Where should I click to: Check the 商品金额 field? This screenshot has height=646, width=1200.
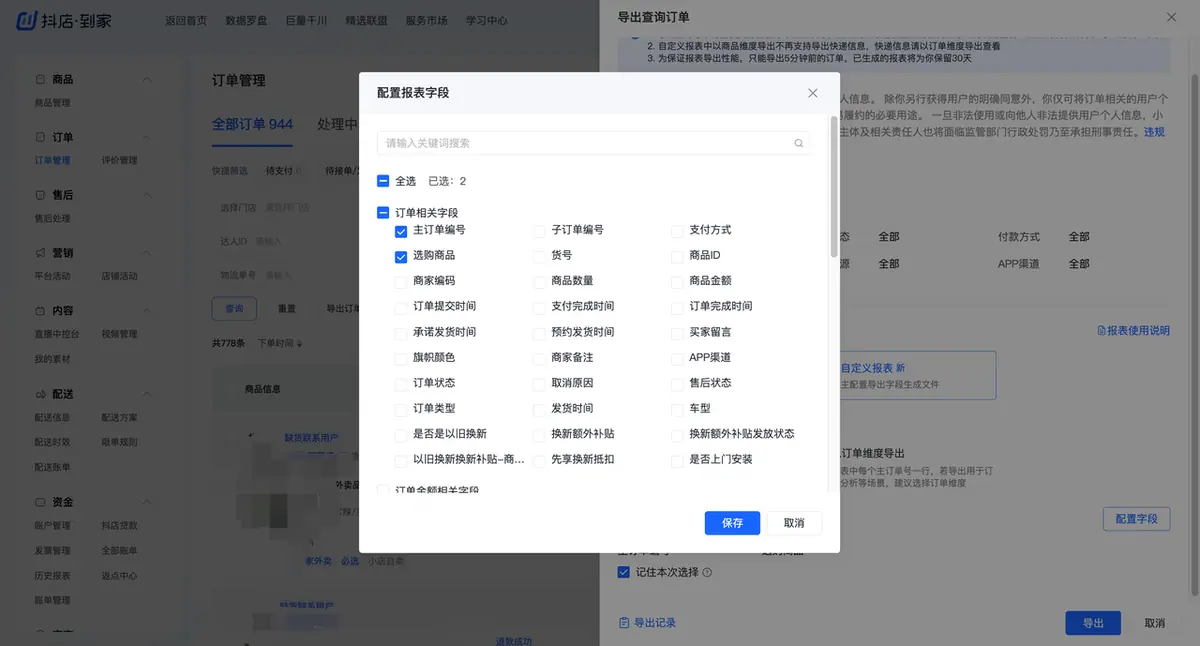coord(678,281)
